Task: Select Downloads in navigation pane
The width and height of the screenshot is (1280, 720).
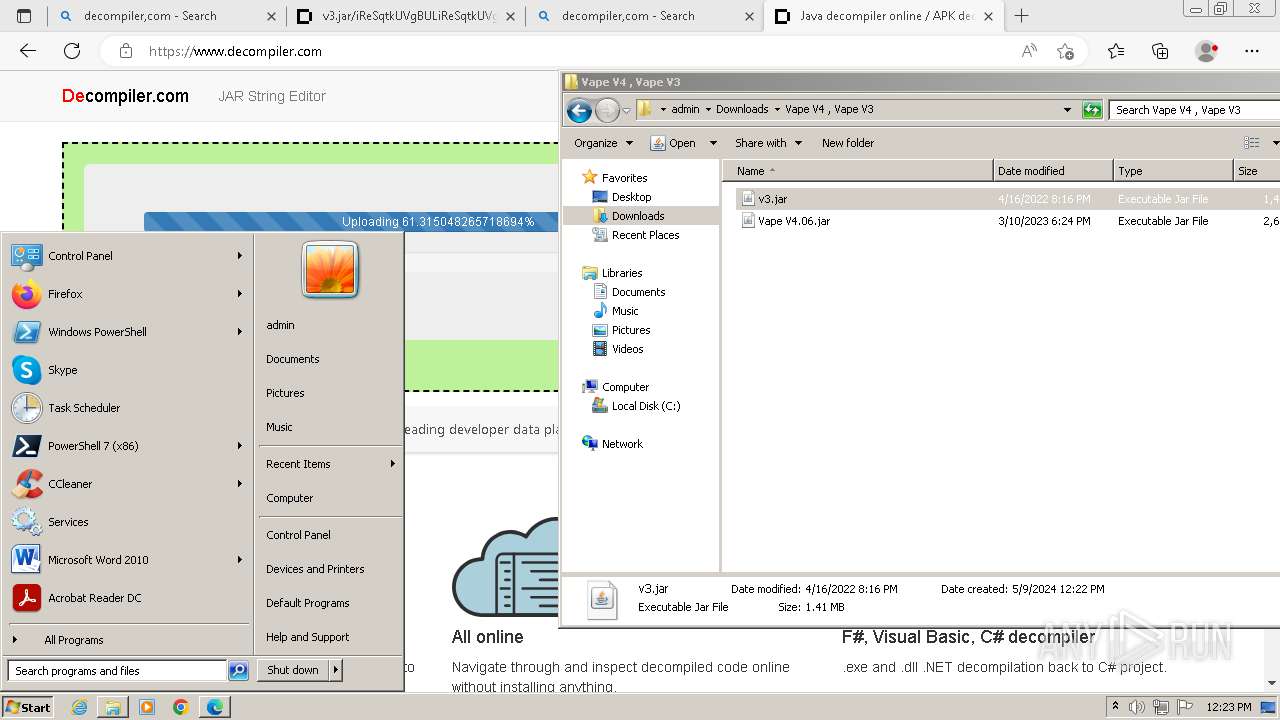Action: (x=638, y=216)
